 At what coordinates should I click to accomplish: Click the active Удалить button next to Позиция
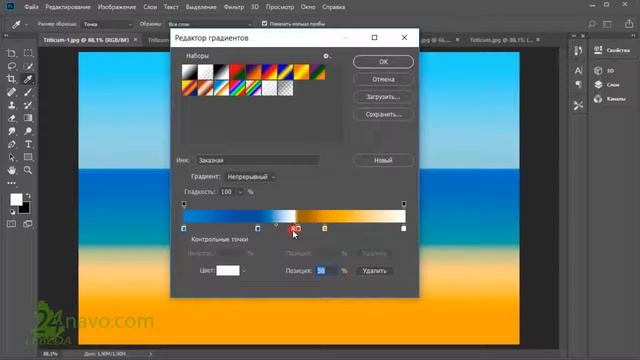374,271
